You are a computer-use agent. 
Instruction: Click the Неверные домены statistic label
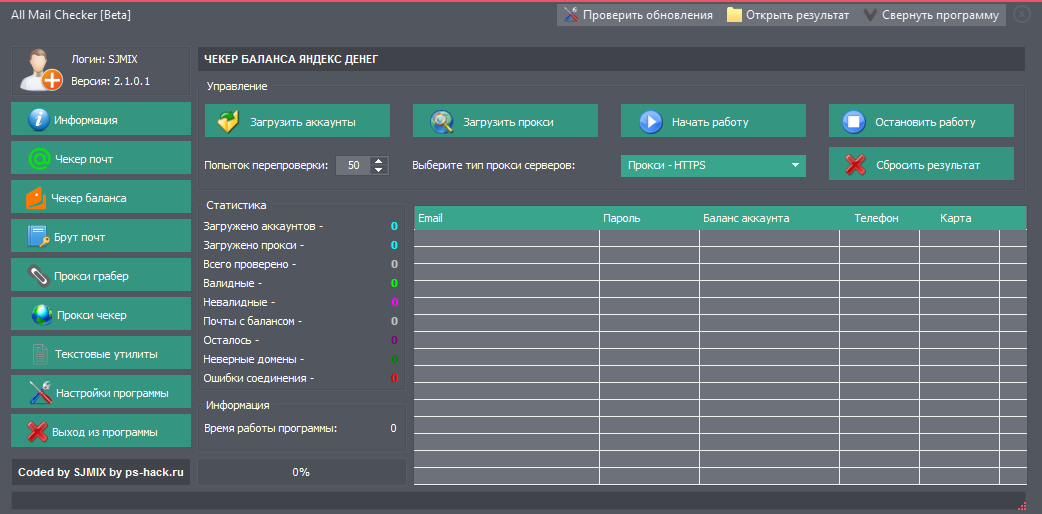254,359
